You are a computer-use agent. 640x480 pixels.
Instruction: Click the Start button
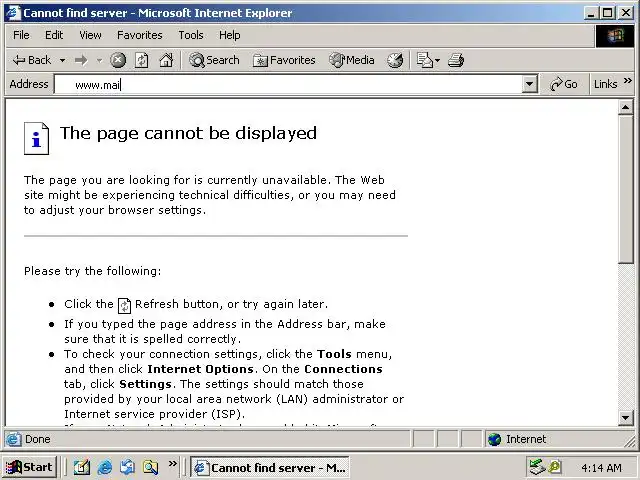(29, 467)
